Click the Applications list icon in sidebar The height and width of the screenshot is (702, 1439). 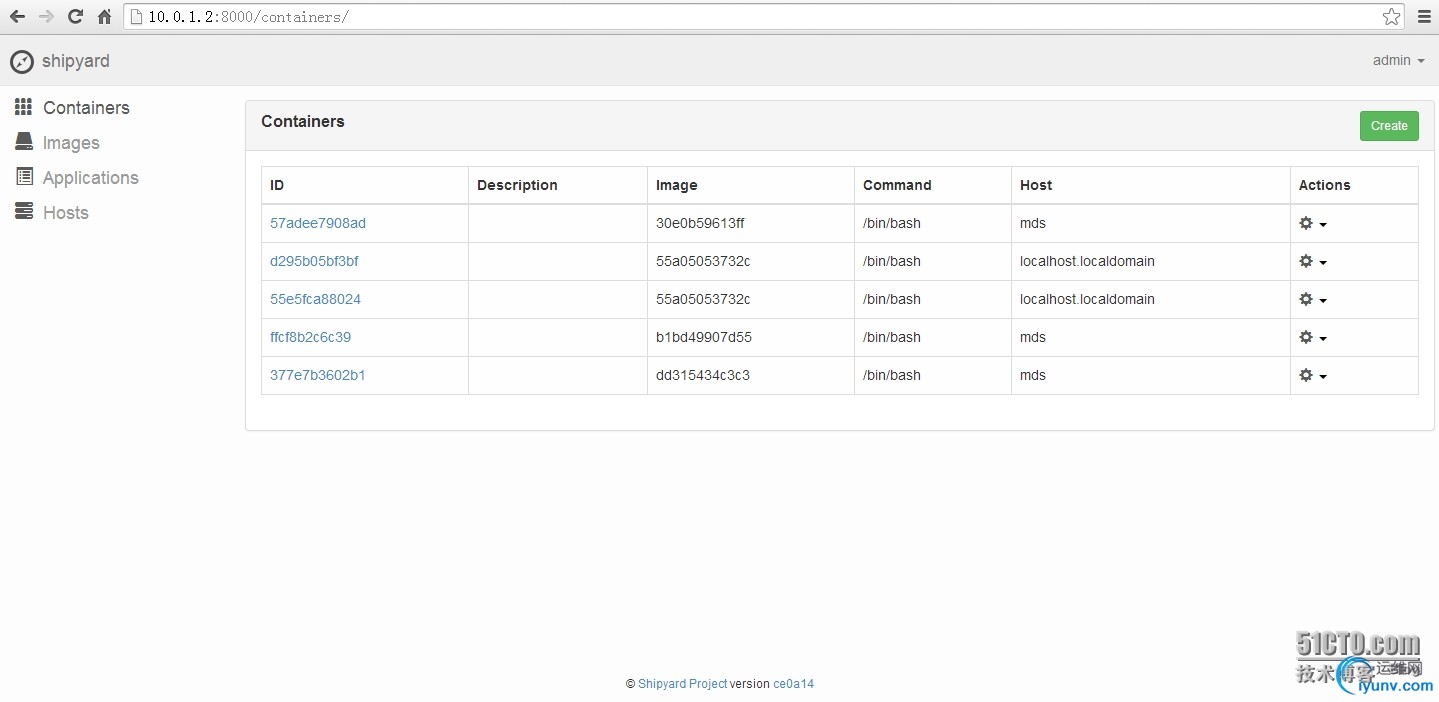point(24,177)
